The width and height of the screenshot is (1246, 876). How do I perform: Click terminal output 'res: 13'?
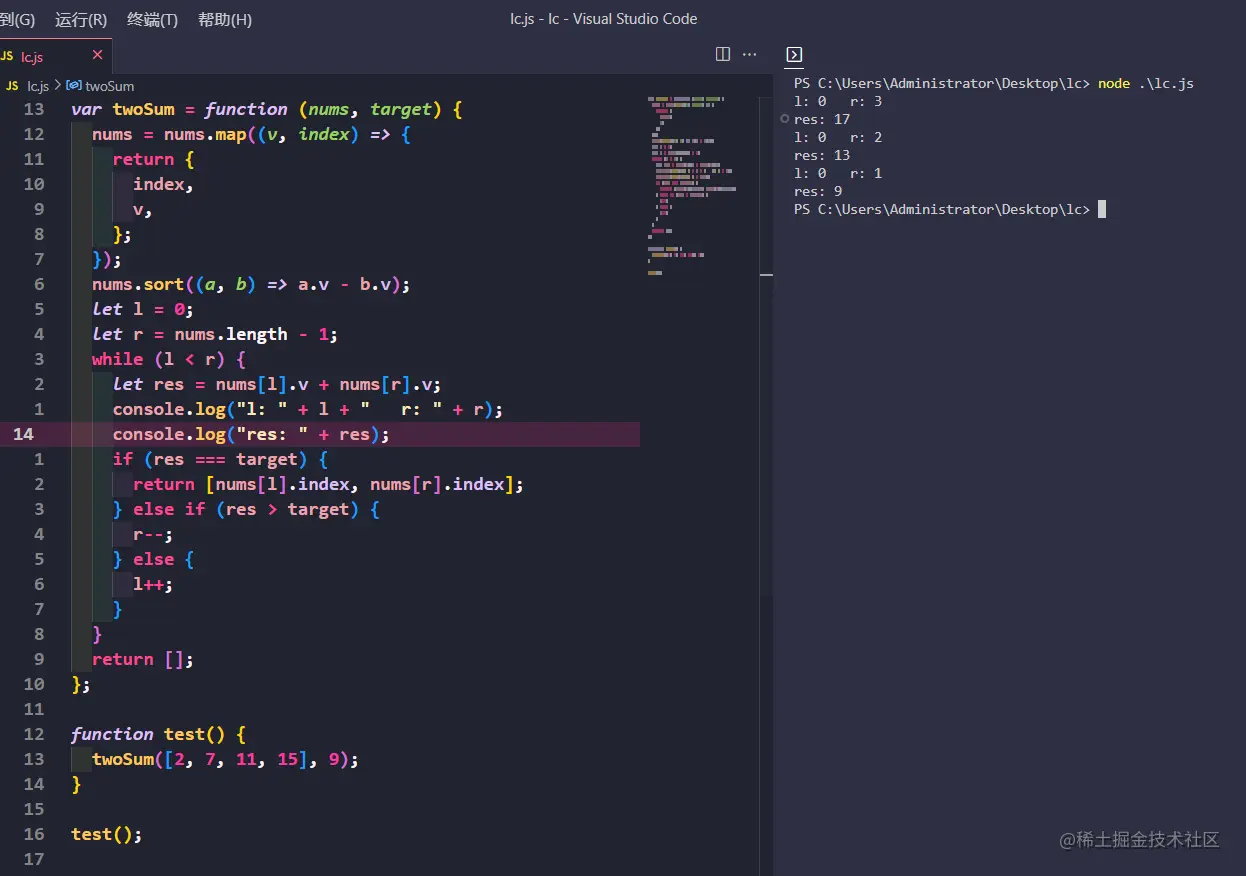pyautogui.click(x=822, y=155)
